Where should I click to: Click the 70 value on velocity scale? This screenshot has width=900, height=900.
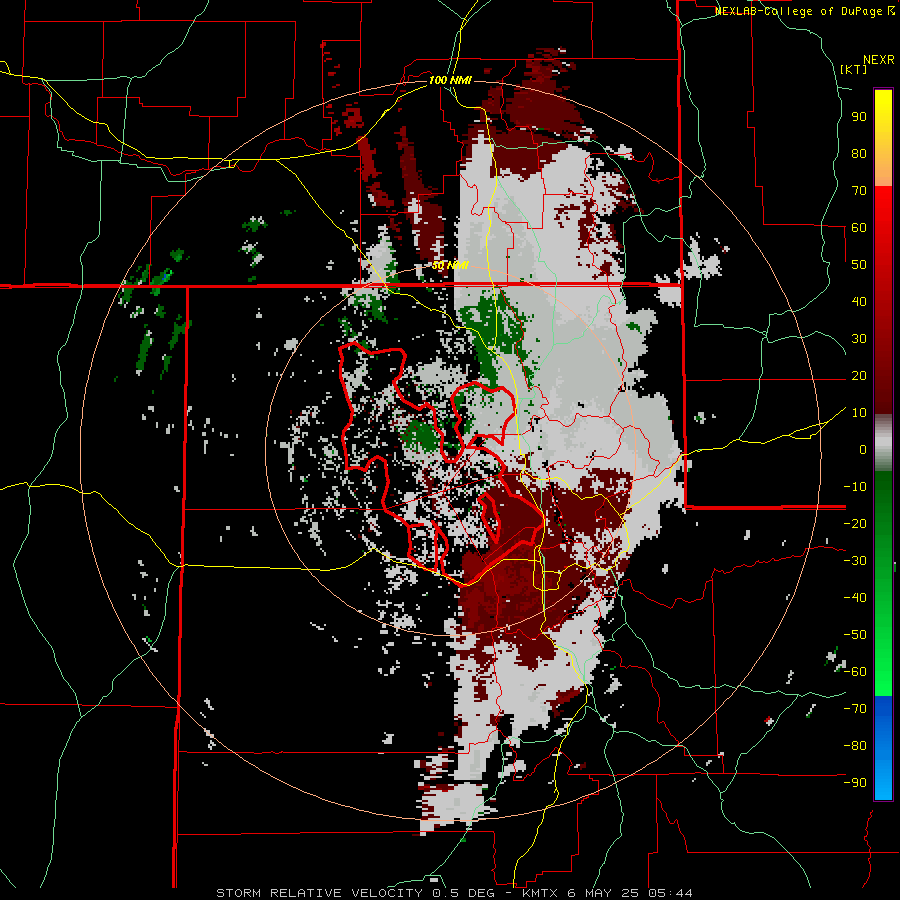tap(859, 191)
